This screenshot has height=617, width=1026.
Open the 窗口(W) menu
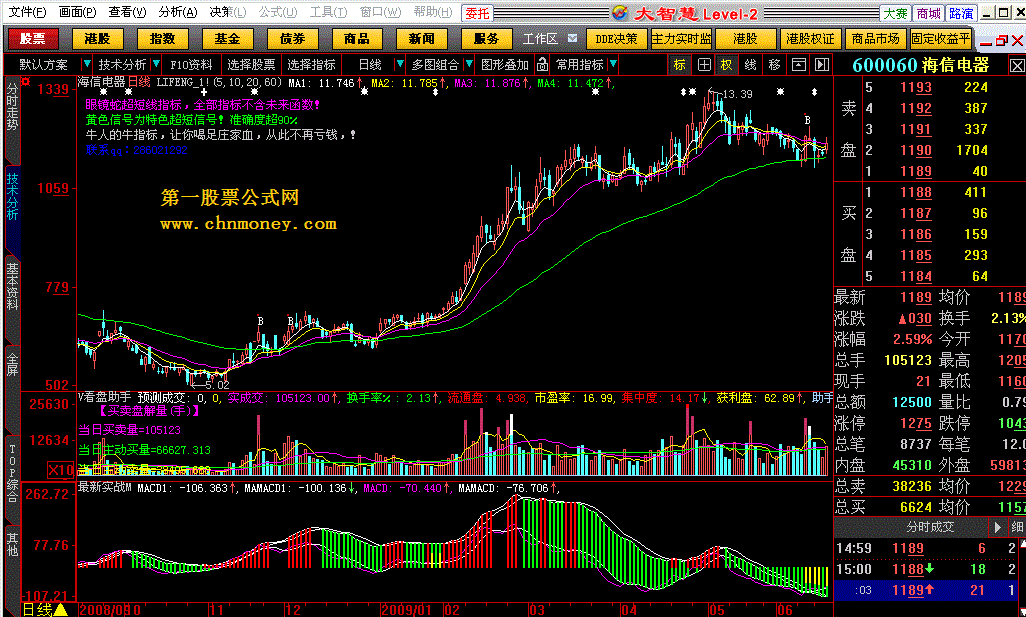tap(380, 12)
